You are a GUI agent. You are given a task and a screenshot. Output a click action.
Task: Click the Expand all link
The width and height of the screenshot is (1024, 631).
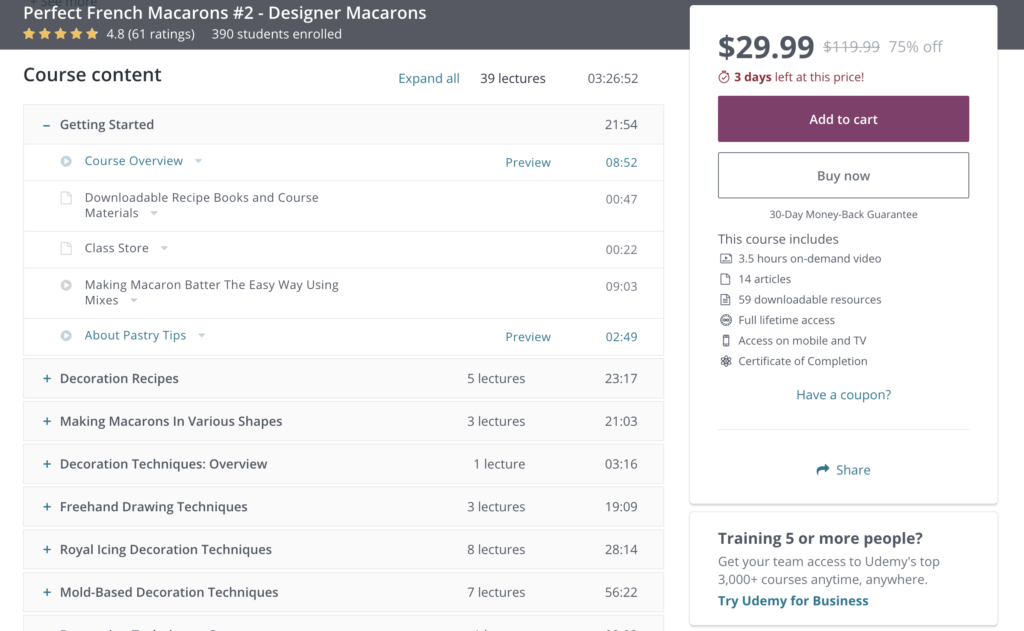pyautogui.click(x=428, y=79)
